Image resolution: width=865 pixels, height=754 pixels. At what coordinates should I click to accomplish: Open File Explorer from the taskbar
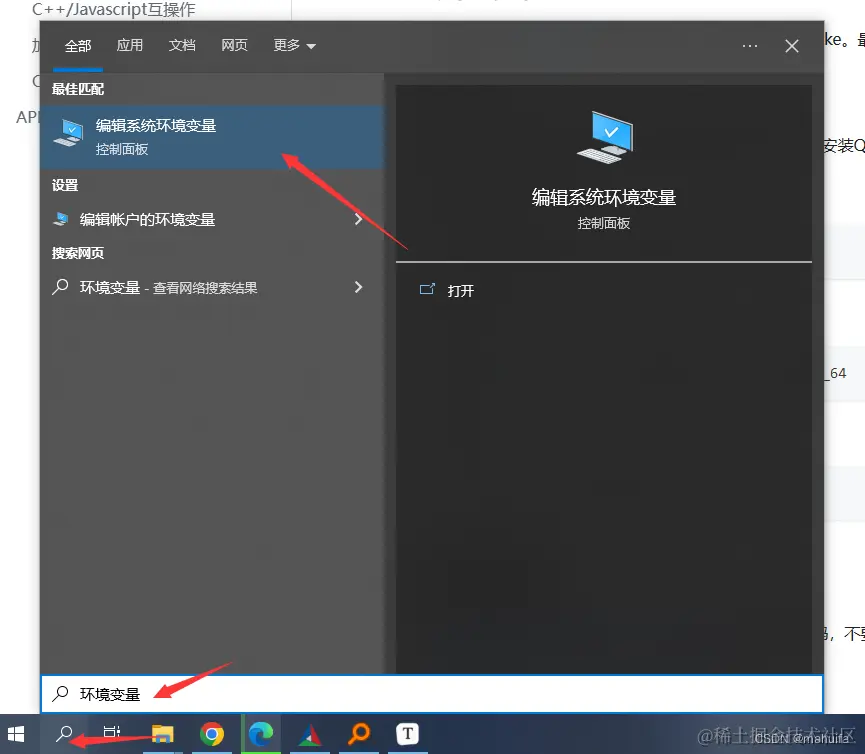[x=163, y=733]
